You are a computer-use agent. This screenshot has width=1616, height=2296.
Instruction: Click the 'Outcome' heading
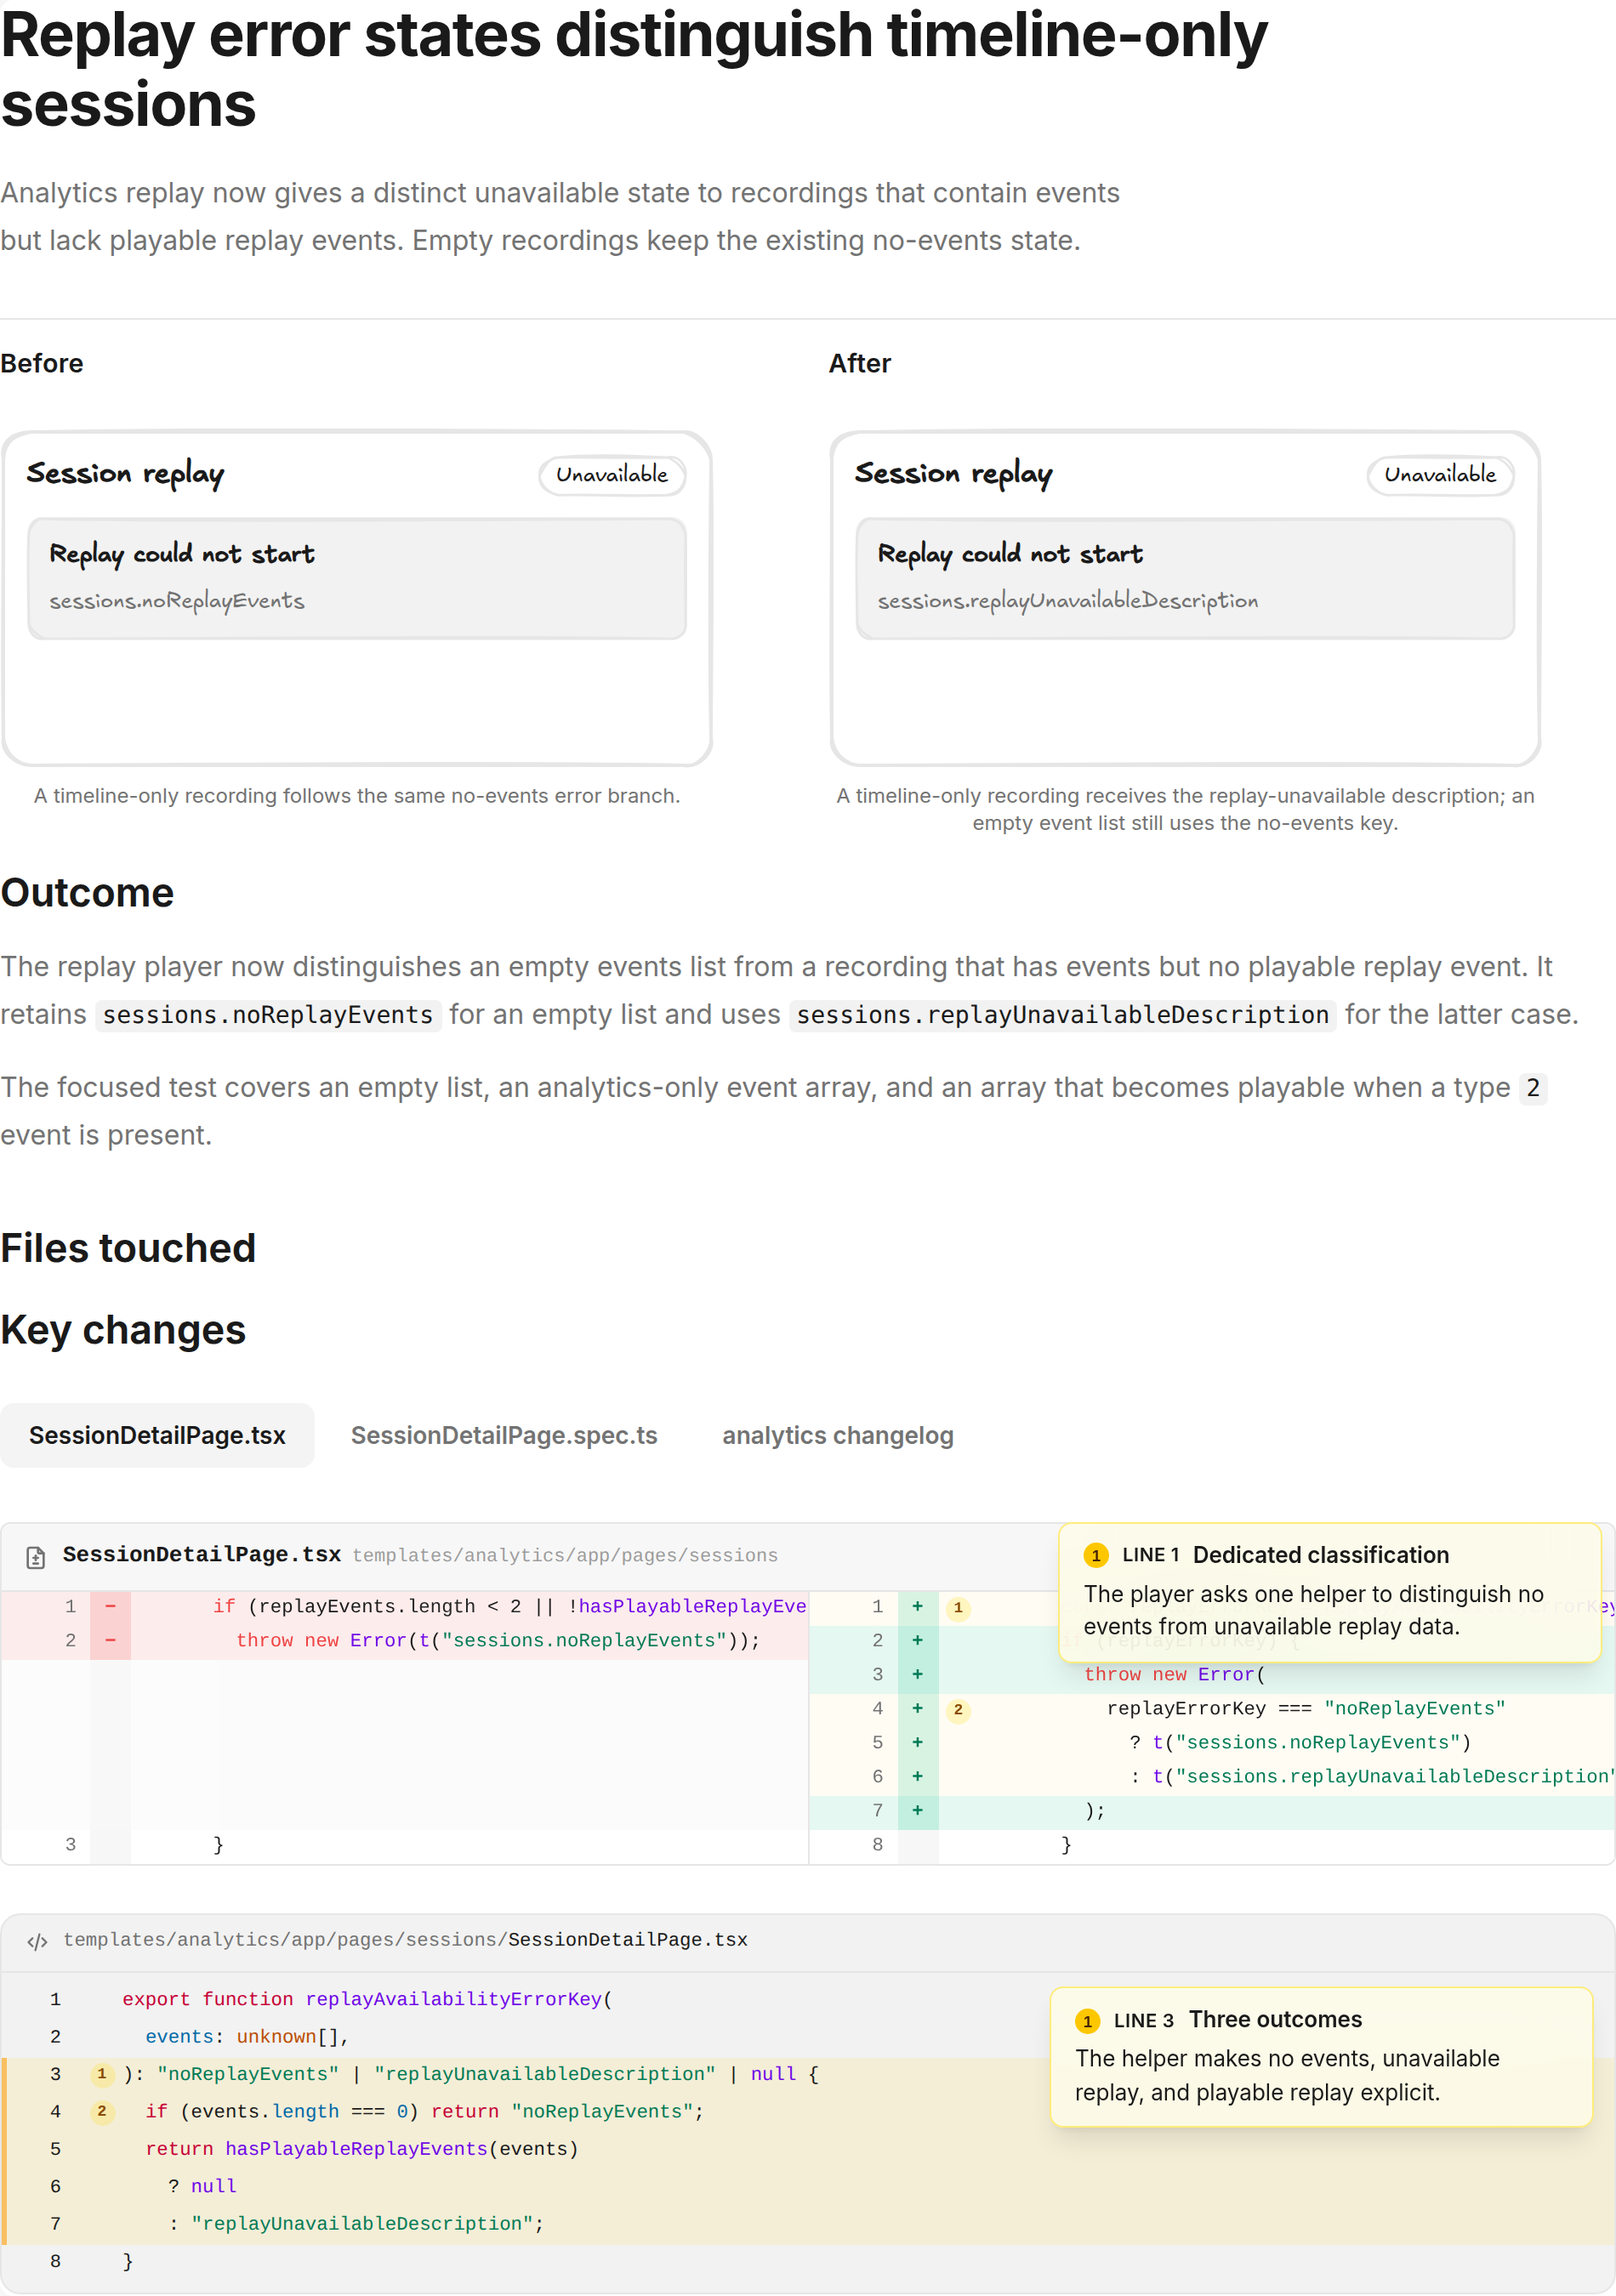87,893
